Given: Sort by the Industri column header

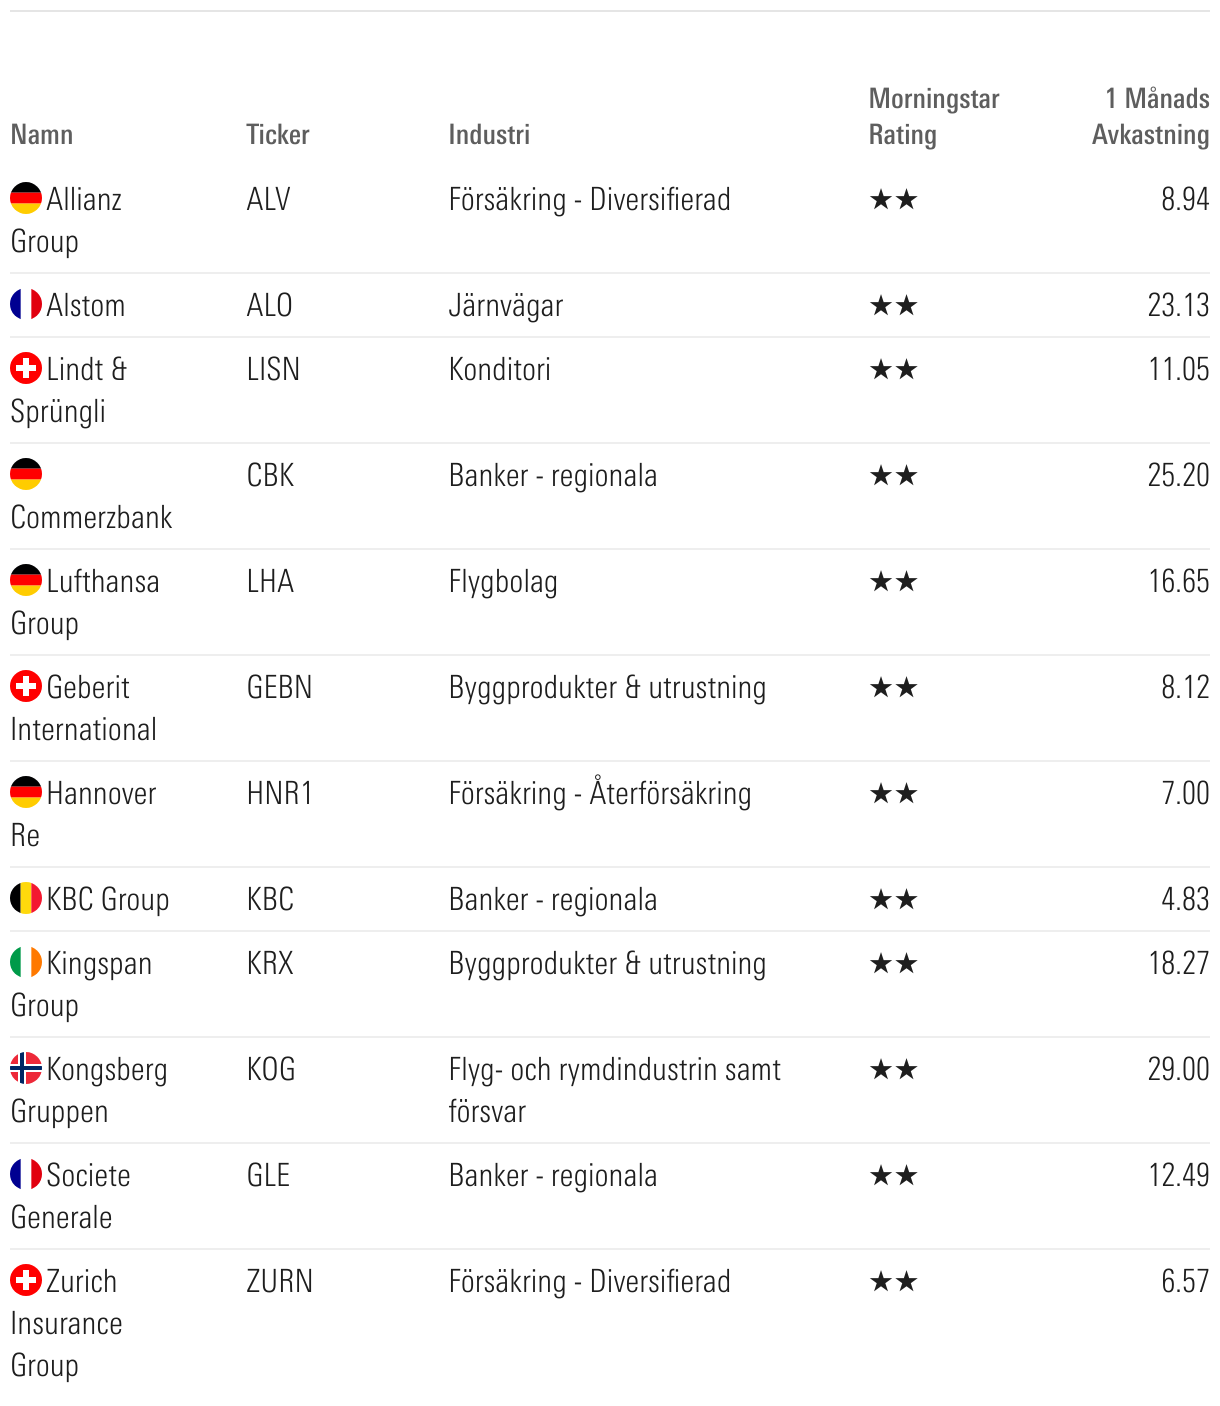Looking at the screenshot, I should click(x=489, y=134).
